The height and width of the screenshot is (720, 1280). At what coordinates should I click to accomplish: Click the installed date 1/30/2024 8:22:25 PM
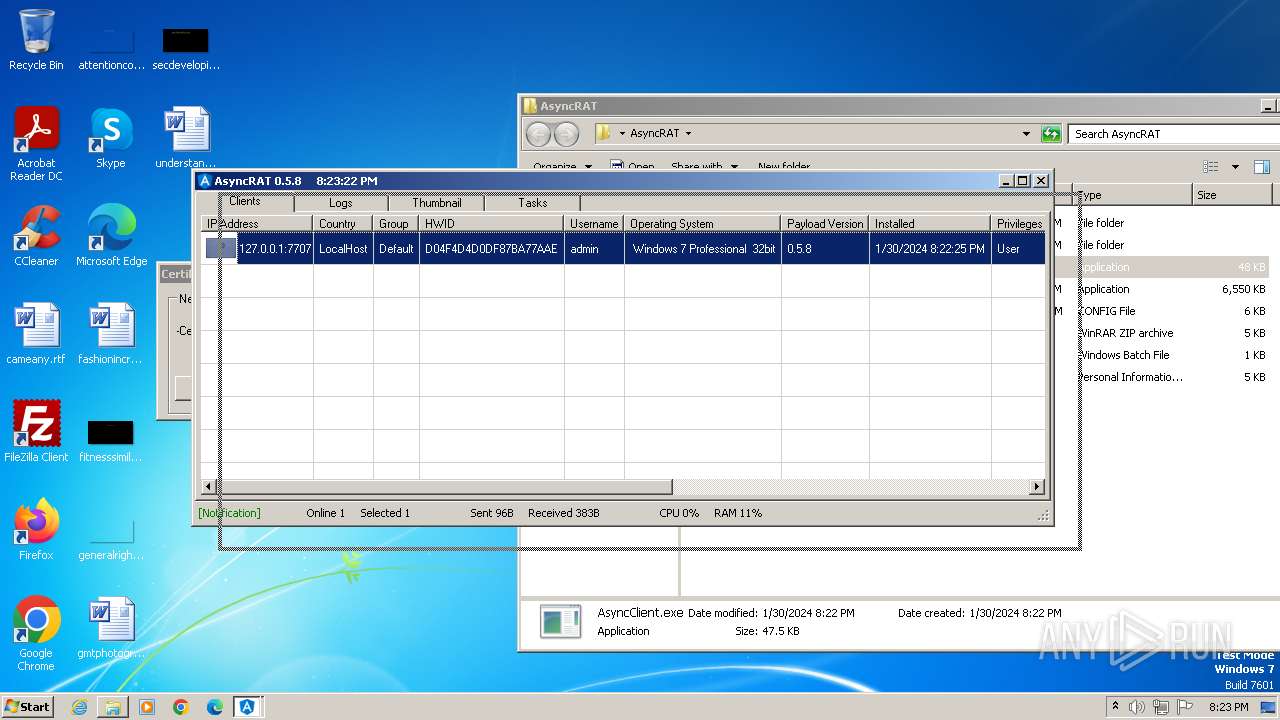click(930, 249)
